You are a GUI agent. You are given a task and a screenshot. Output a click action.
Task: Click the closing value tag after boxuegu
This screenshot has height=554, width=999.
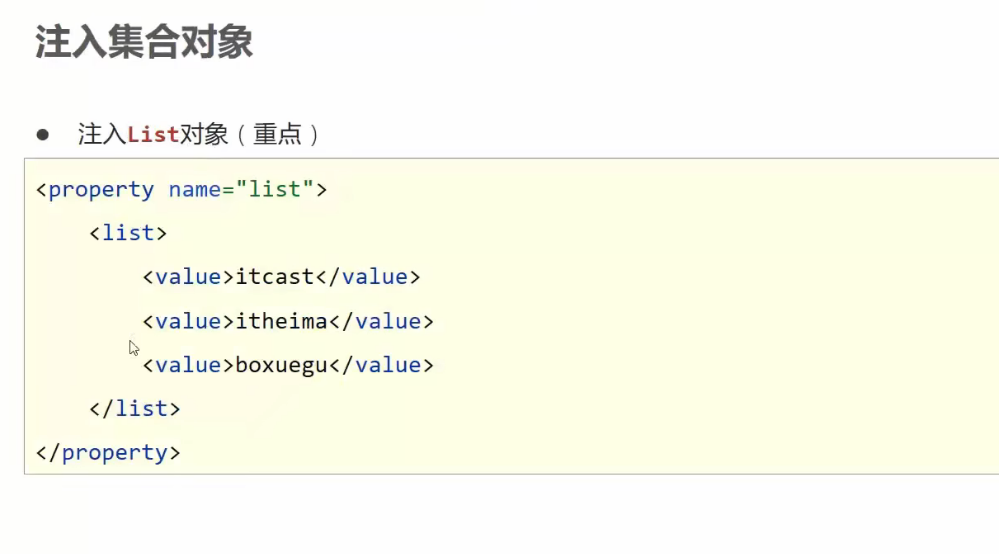coord(388,365)
